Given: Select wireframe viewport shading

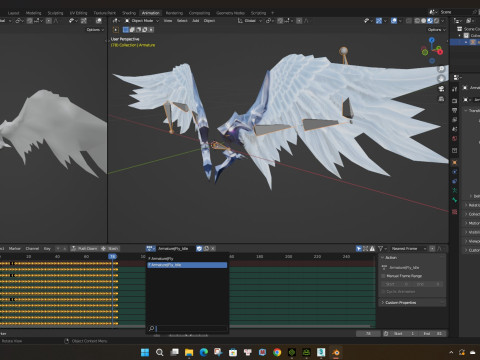Looking at the screenshot, I should pos(417,21).
